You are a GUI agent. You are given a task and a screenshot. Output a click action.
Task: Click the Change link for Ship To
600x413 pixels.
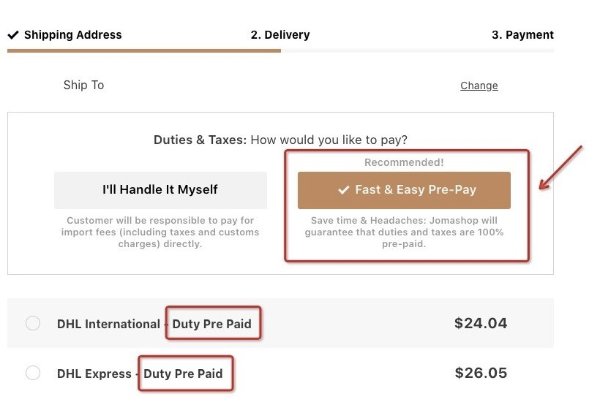pos(479,85)
